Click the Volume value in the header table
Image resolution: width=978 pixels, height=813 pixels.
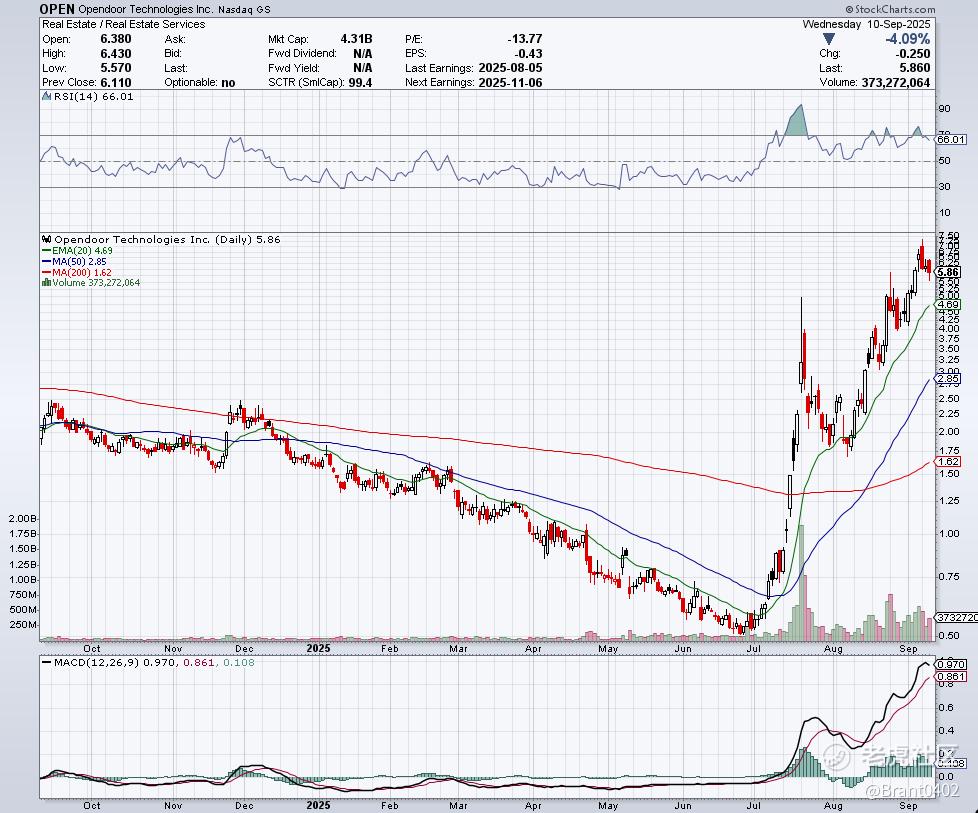[x=896, y=82]
